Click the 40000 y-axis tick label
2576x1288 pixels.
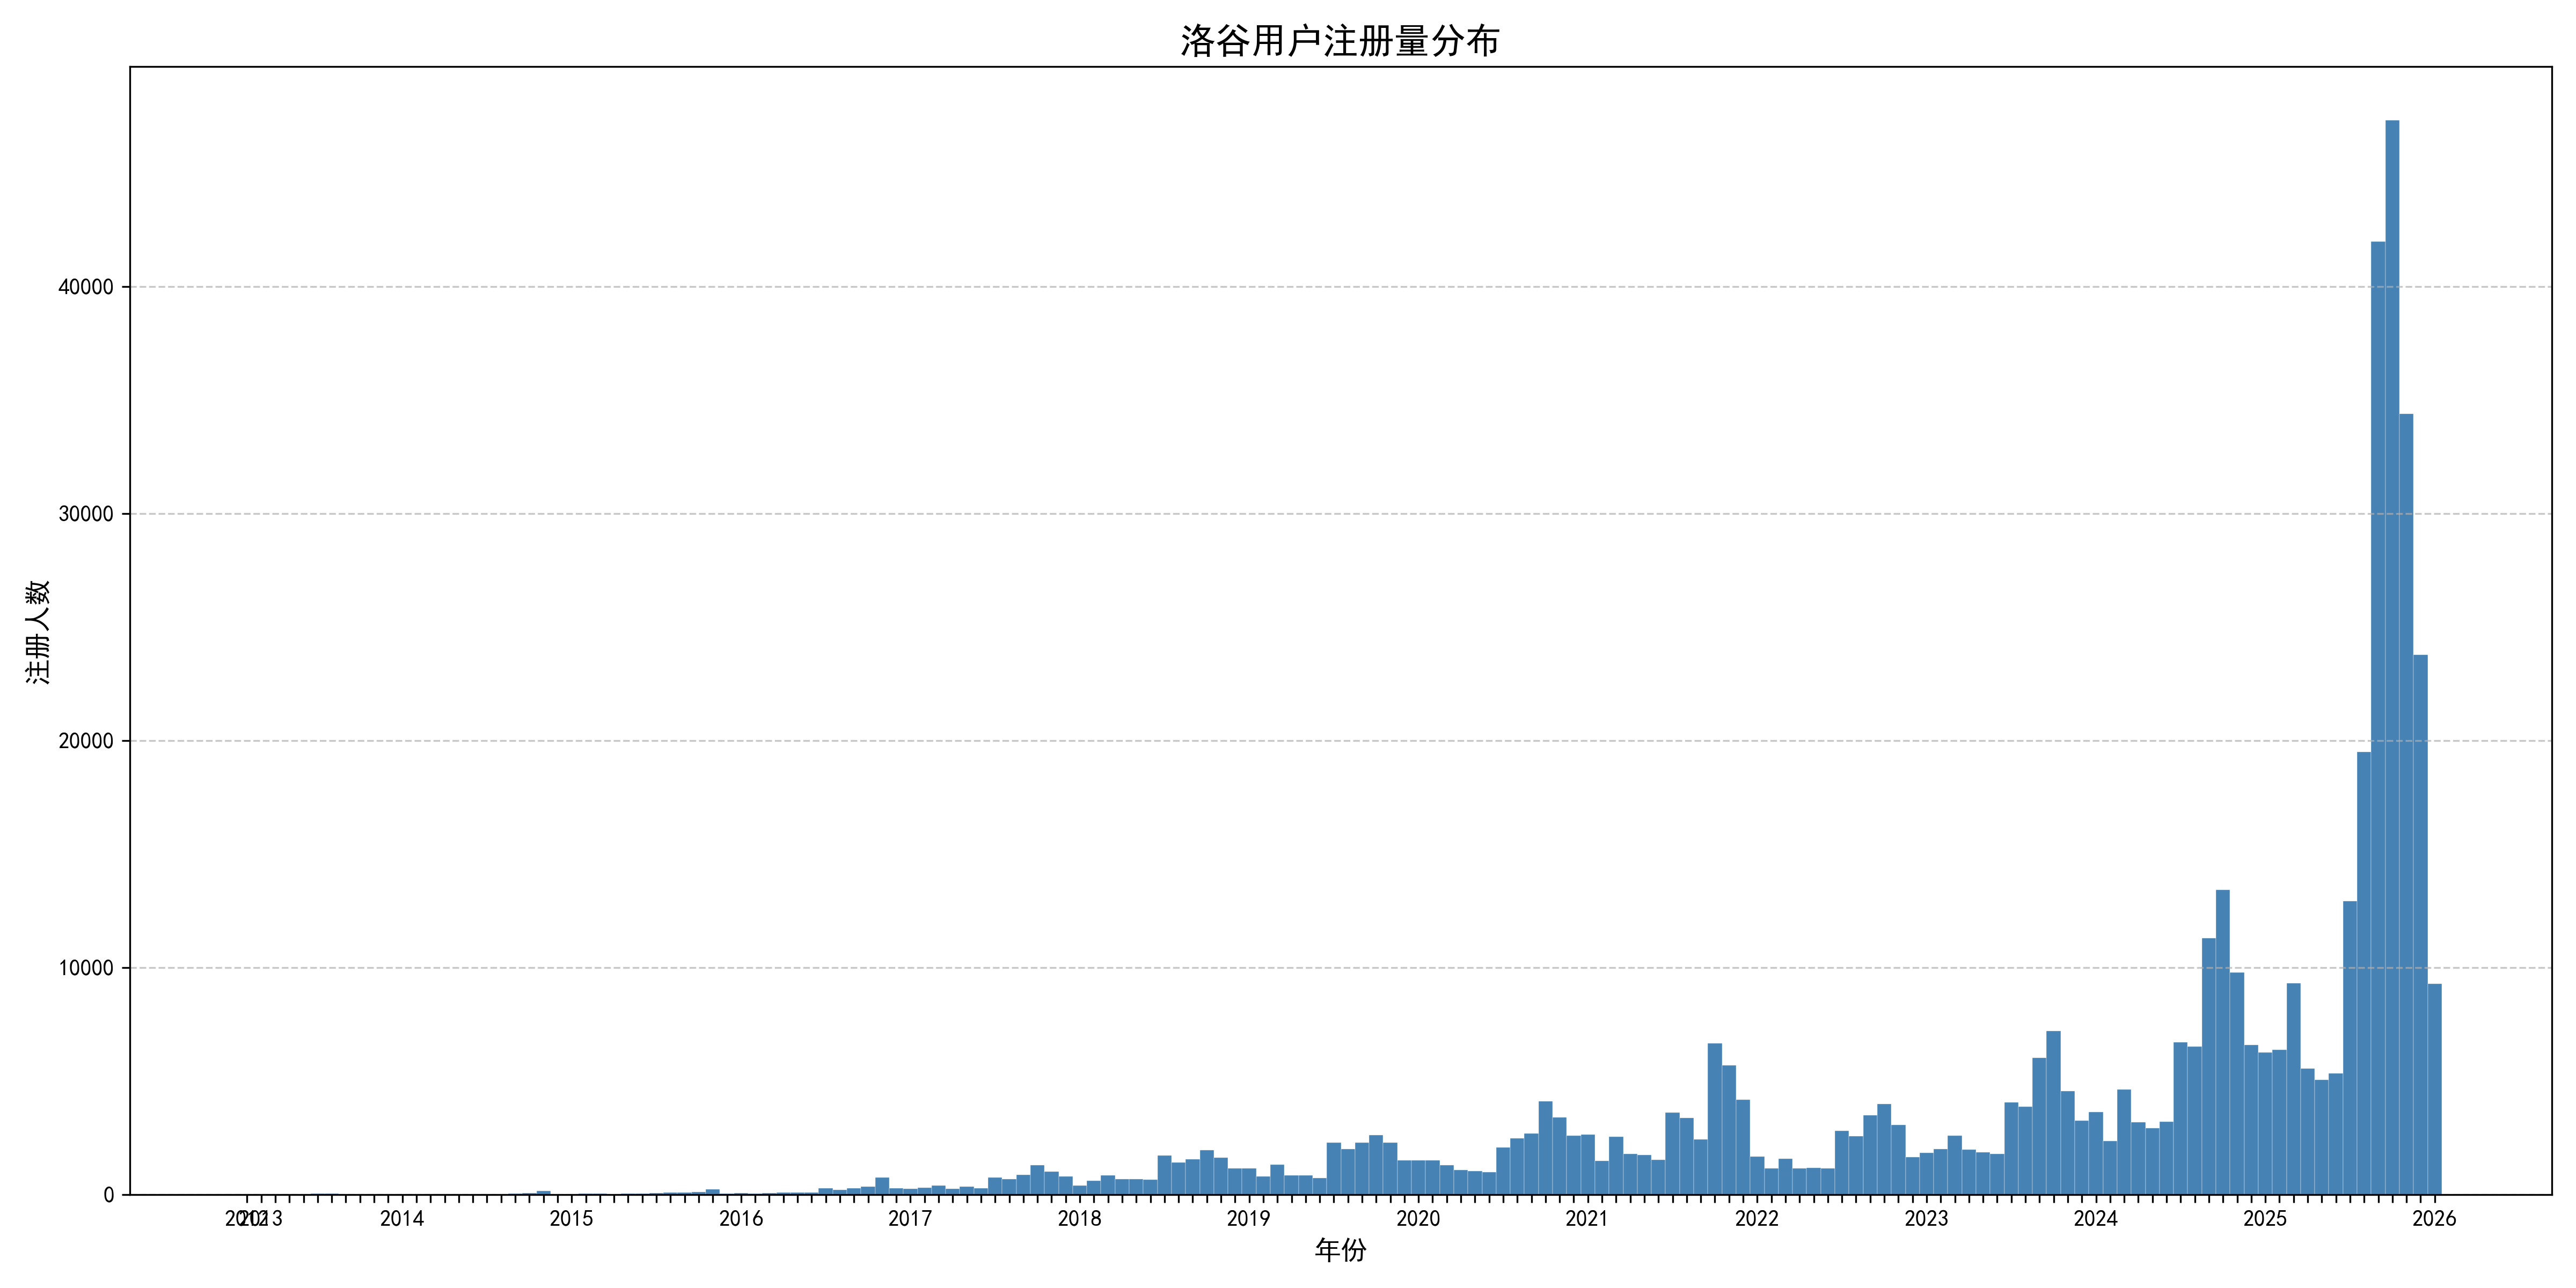[x=86, y=287]
